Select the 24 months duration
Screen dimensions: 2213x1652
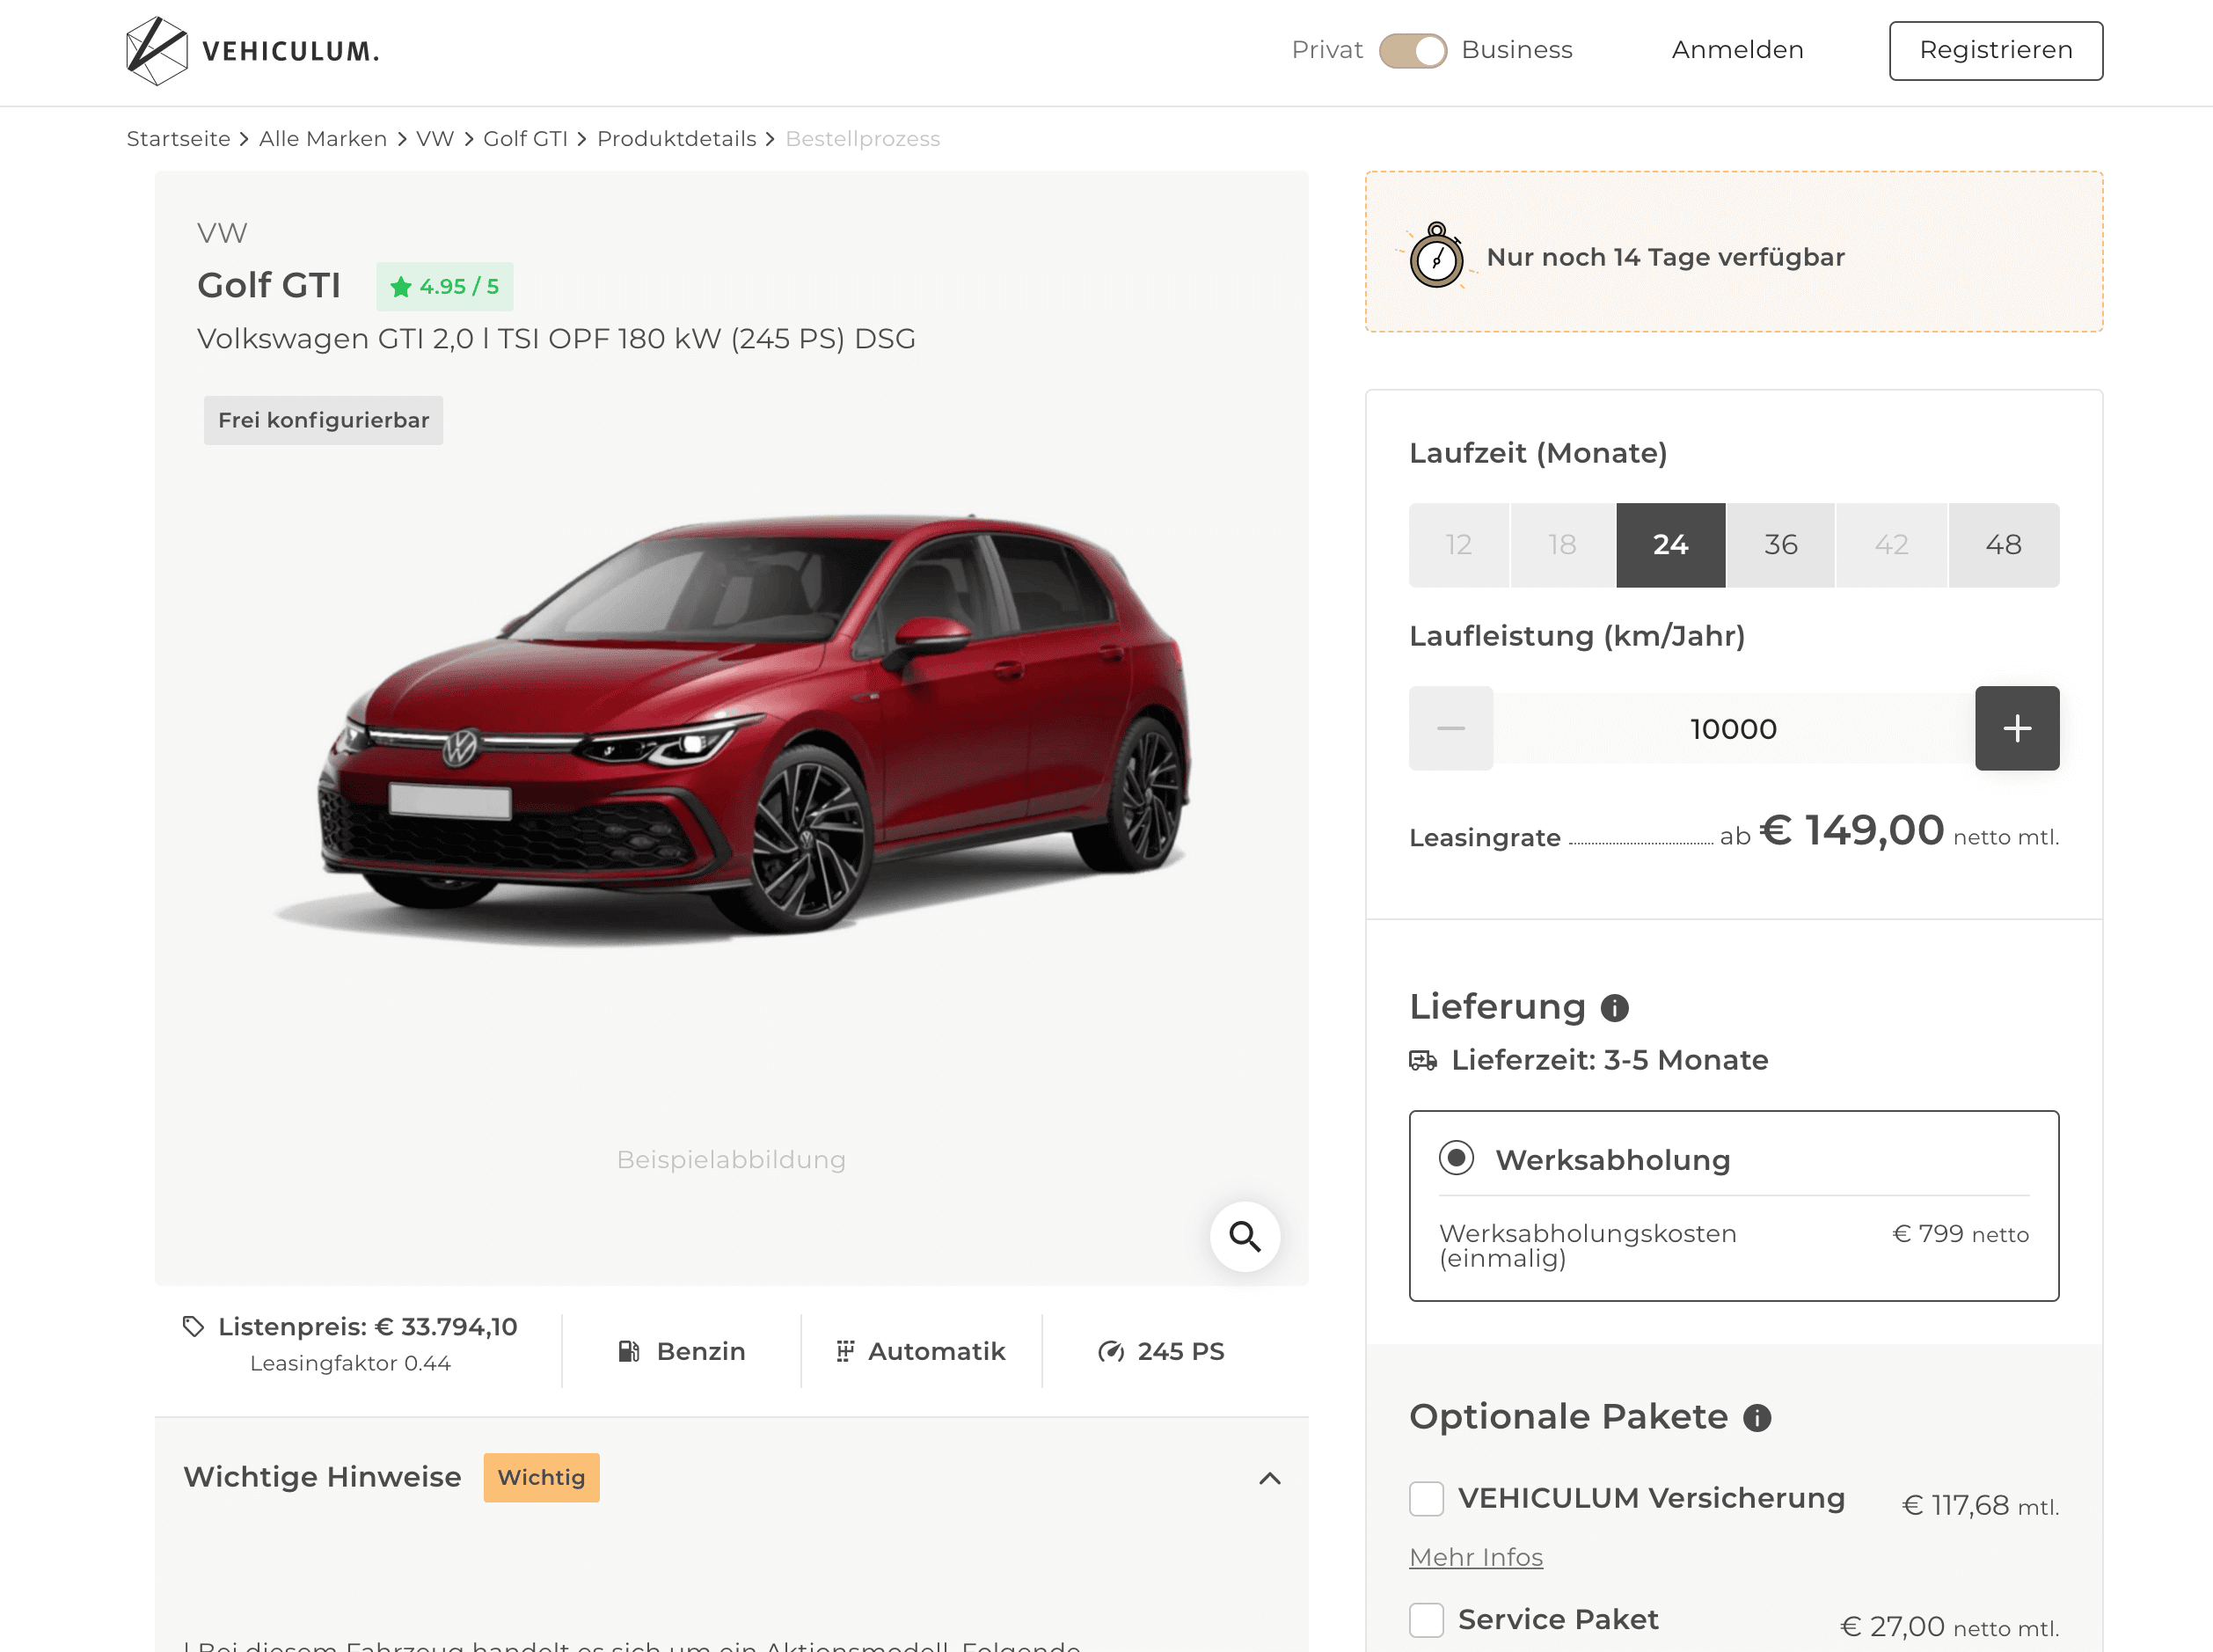tap(1669, 545)
